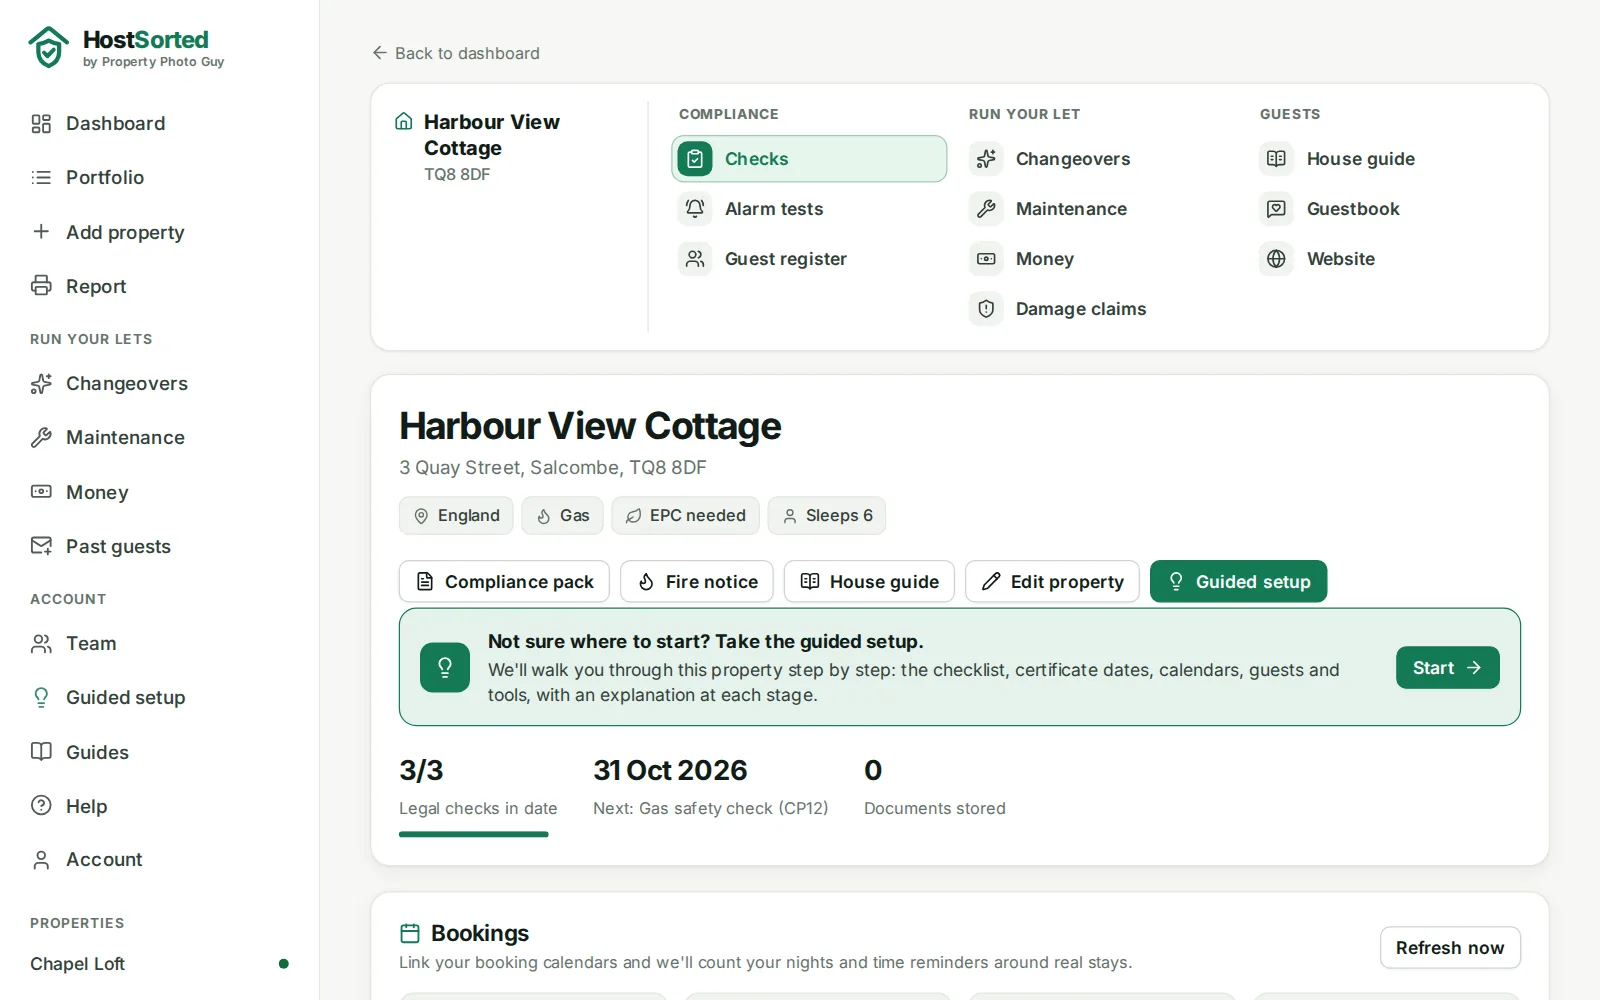Click the Team people icon
The height and width of the screenshot is (1000, 1600).
(41, 643)
